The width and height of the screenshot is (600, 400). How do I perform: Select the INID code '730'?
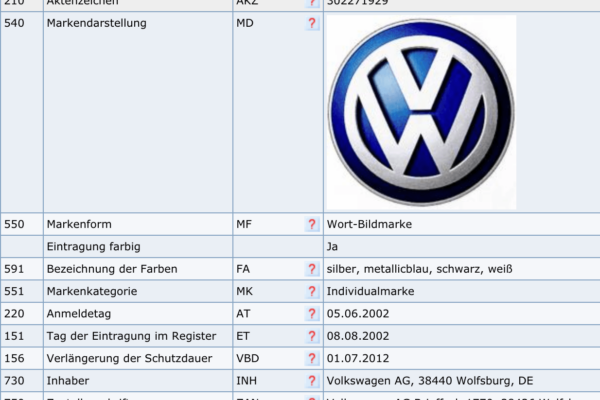point(14,381)
